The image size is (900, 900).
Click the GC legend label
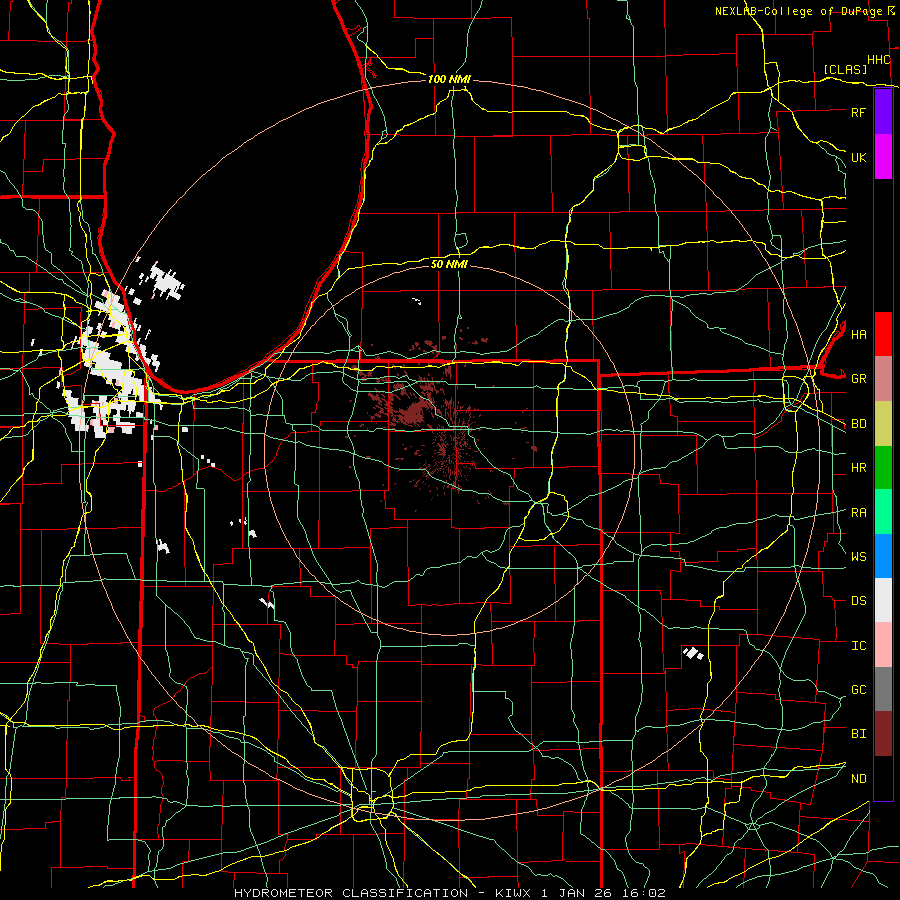(858, 690)
